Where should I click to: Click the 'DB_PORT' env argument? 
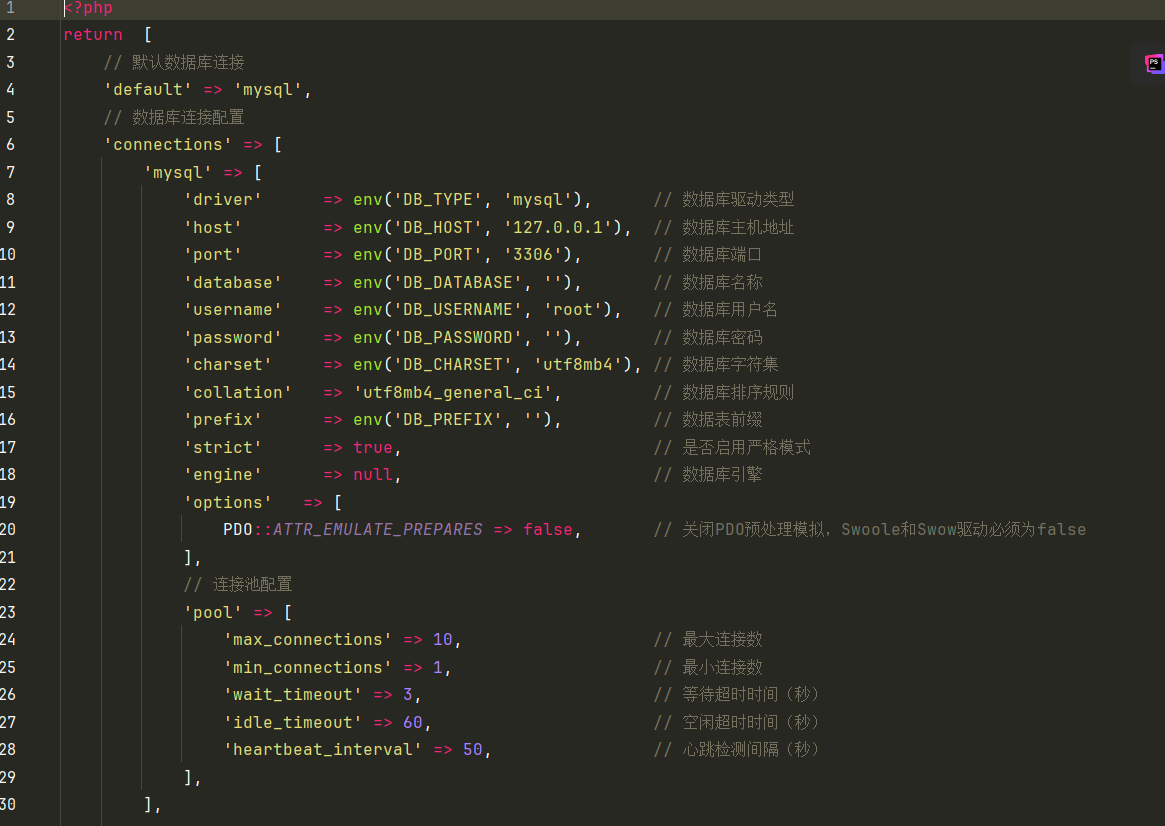tap(438, 255)
